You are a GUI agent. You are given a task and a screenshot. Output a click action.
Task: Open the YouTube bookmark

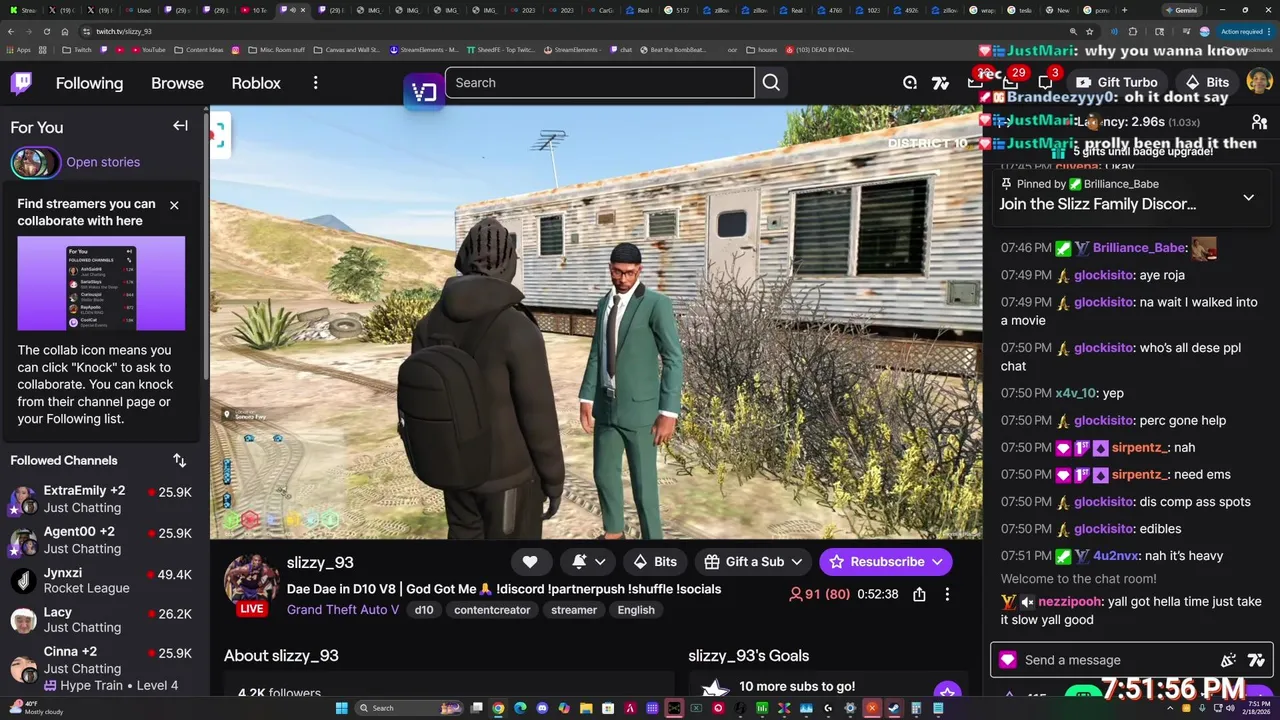tap(148, 49)
